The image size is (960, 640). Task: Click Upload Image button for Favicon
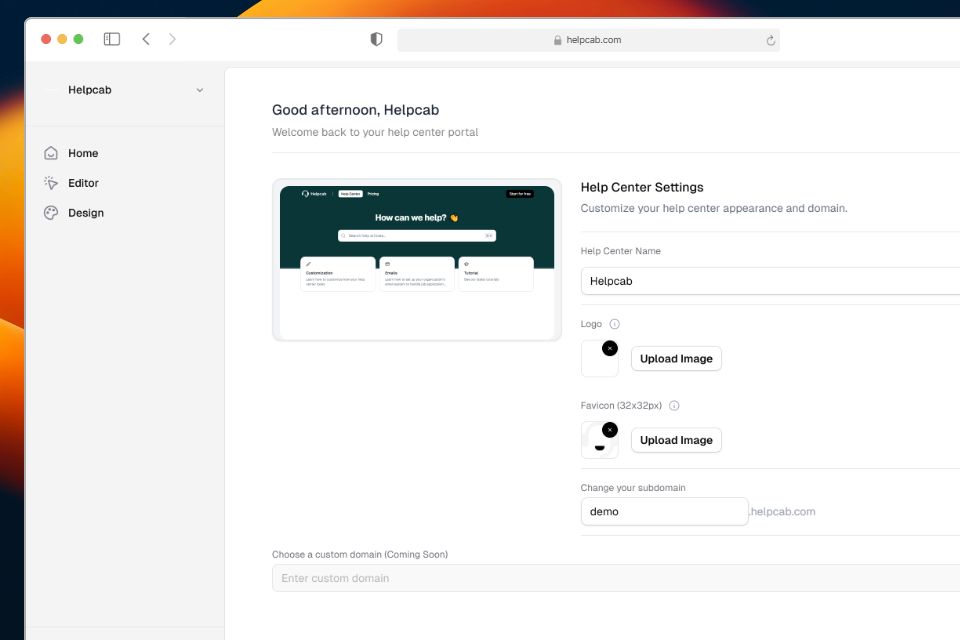(x=676, y=440)
